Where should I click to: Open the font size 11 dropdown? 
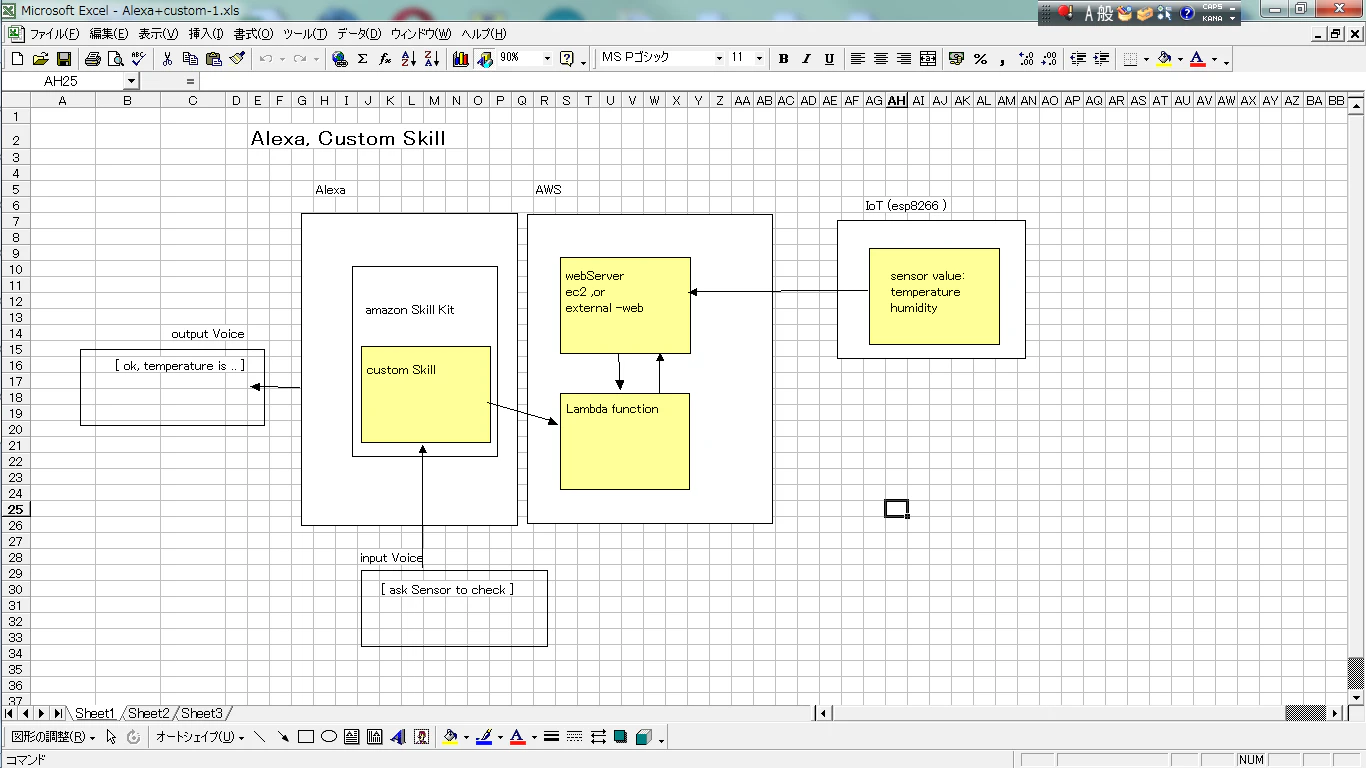[x=759, y=59]
